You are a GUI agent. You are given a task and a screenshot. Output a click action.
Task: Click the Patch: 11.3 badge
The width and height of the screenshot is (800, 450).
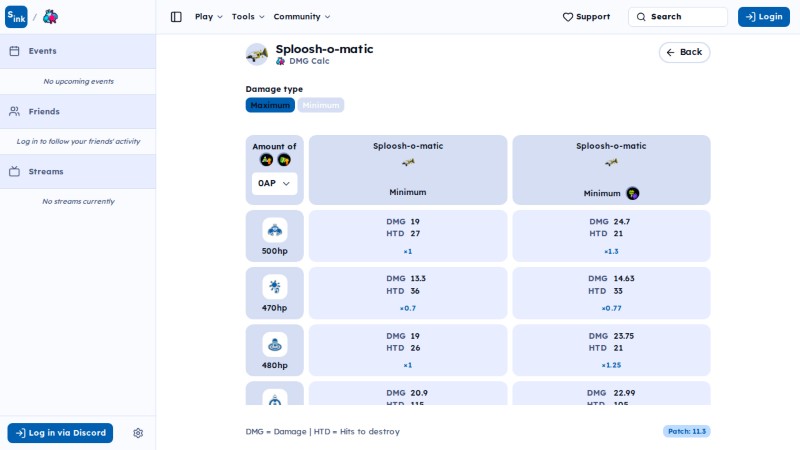click(686, 432)
